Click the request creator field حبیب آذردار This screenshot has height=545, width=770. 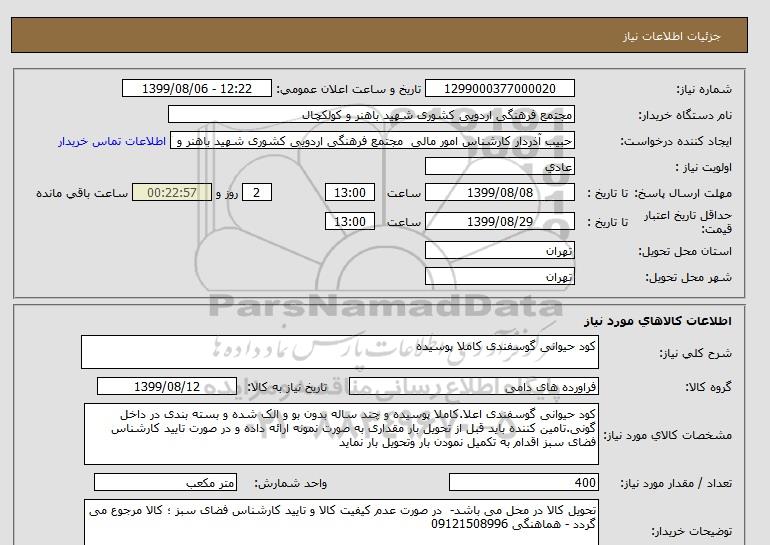[x=372, y=140]
